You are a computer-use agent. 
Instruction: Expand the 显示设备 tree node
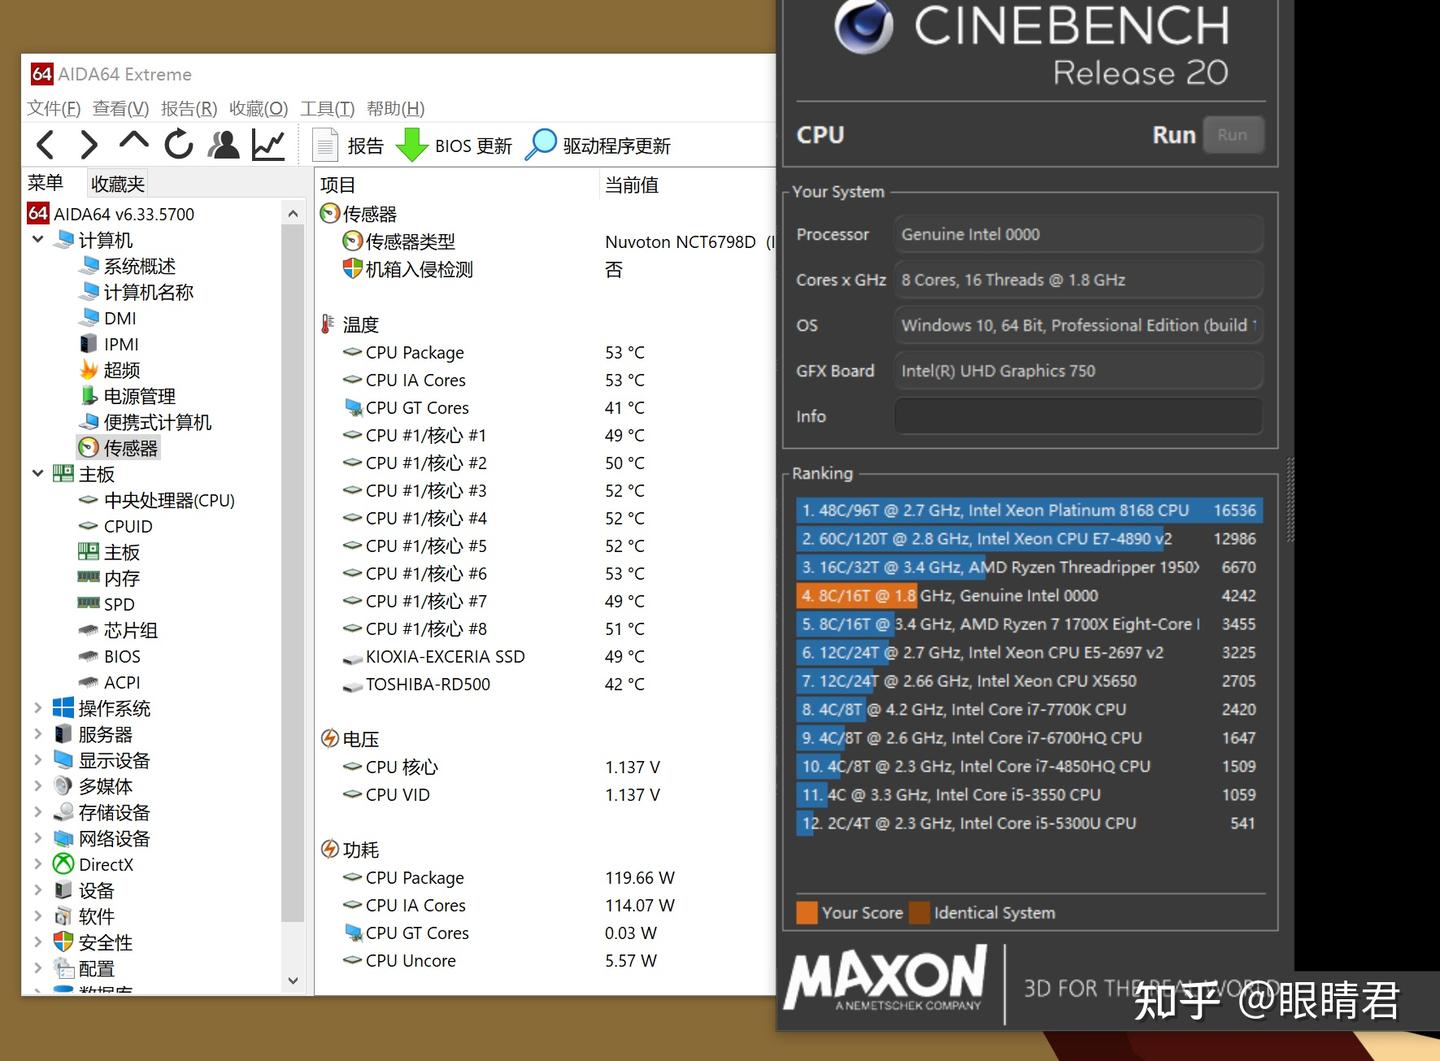point(38,760)
